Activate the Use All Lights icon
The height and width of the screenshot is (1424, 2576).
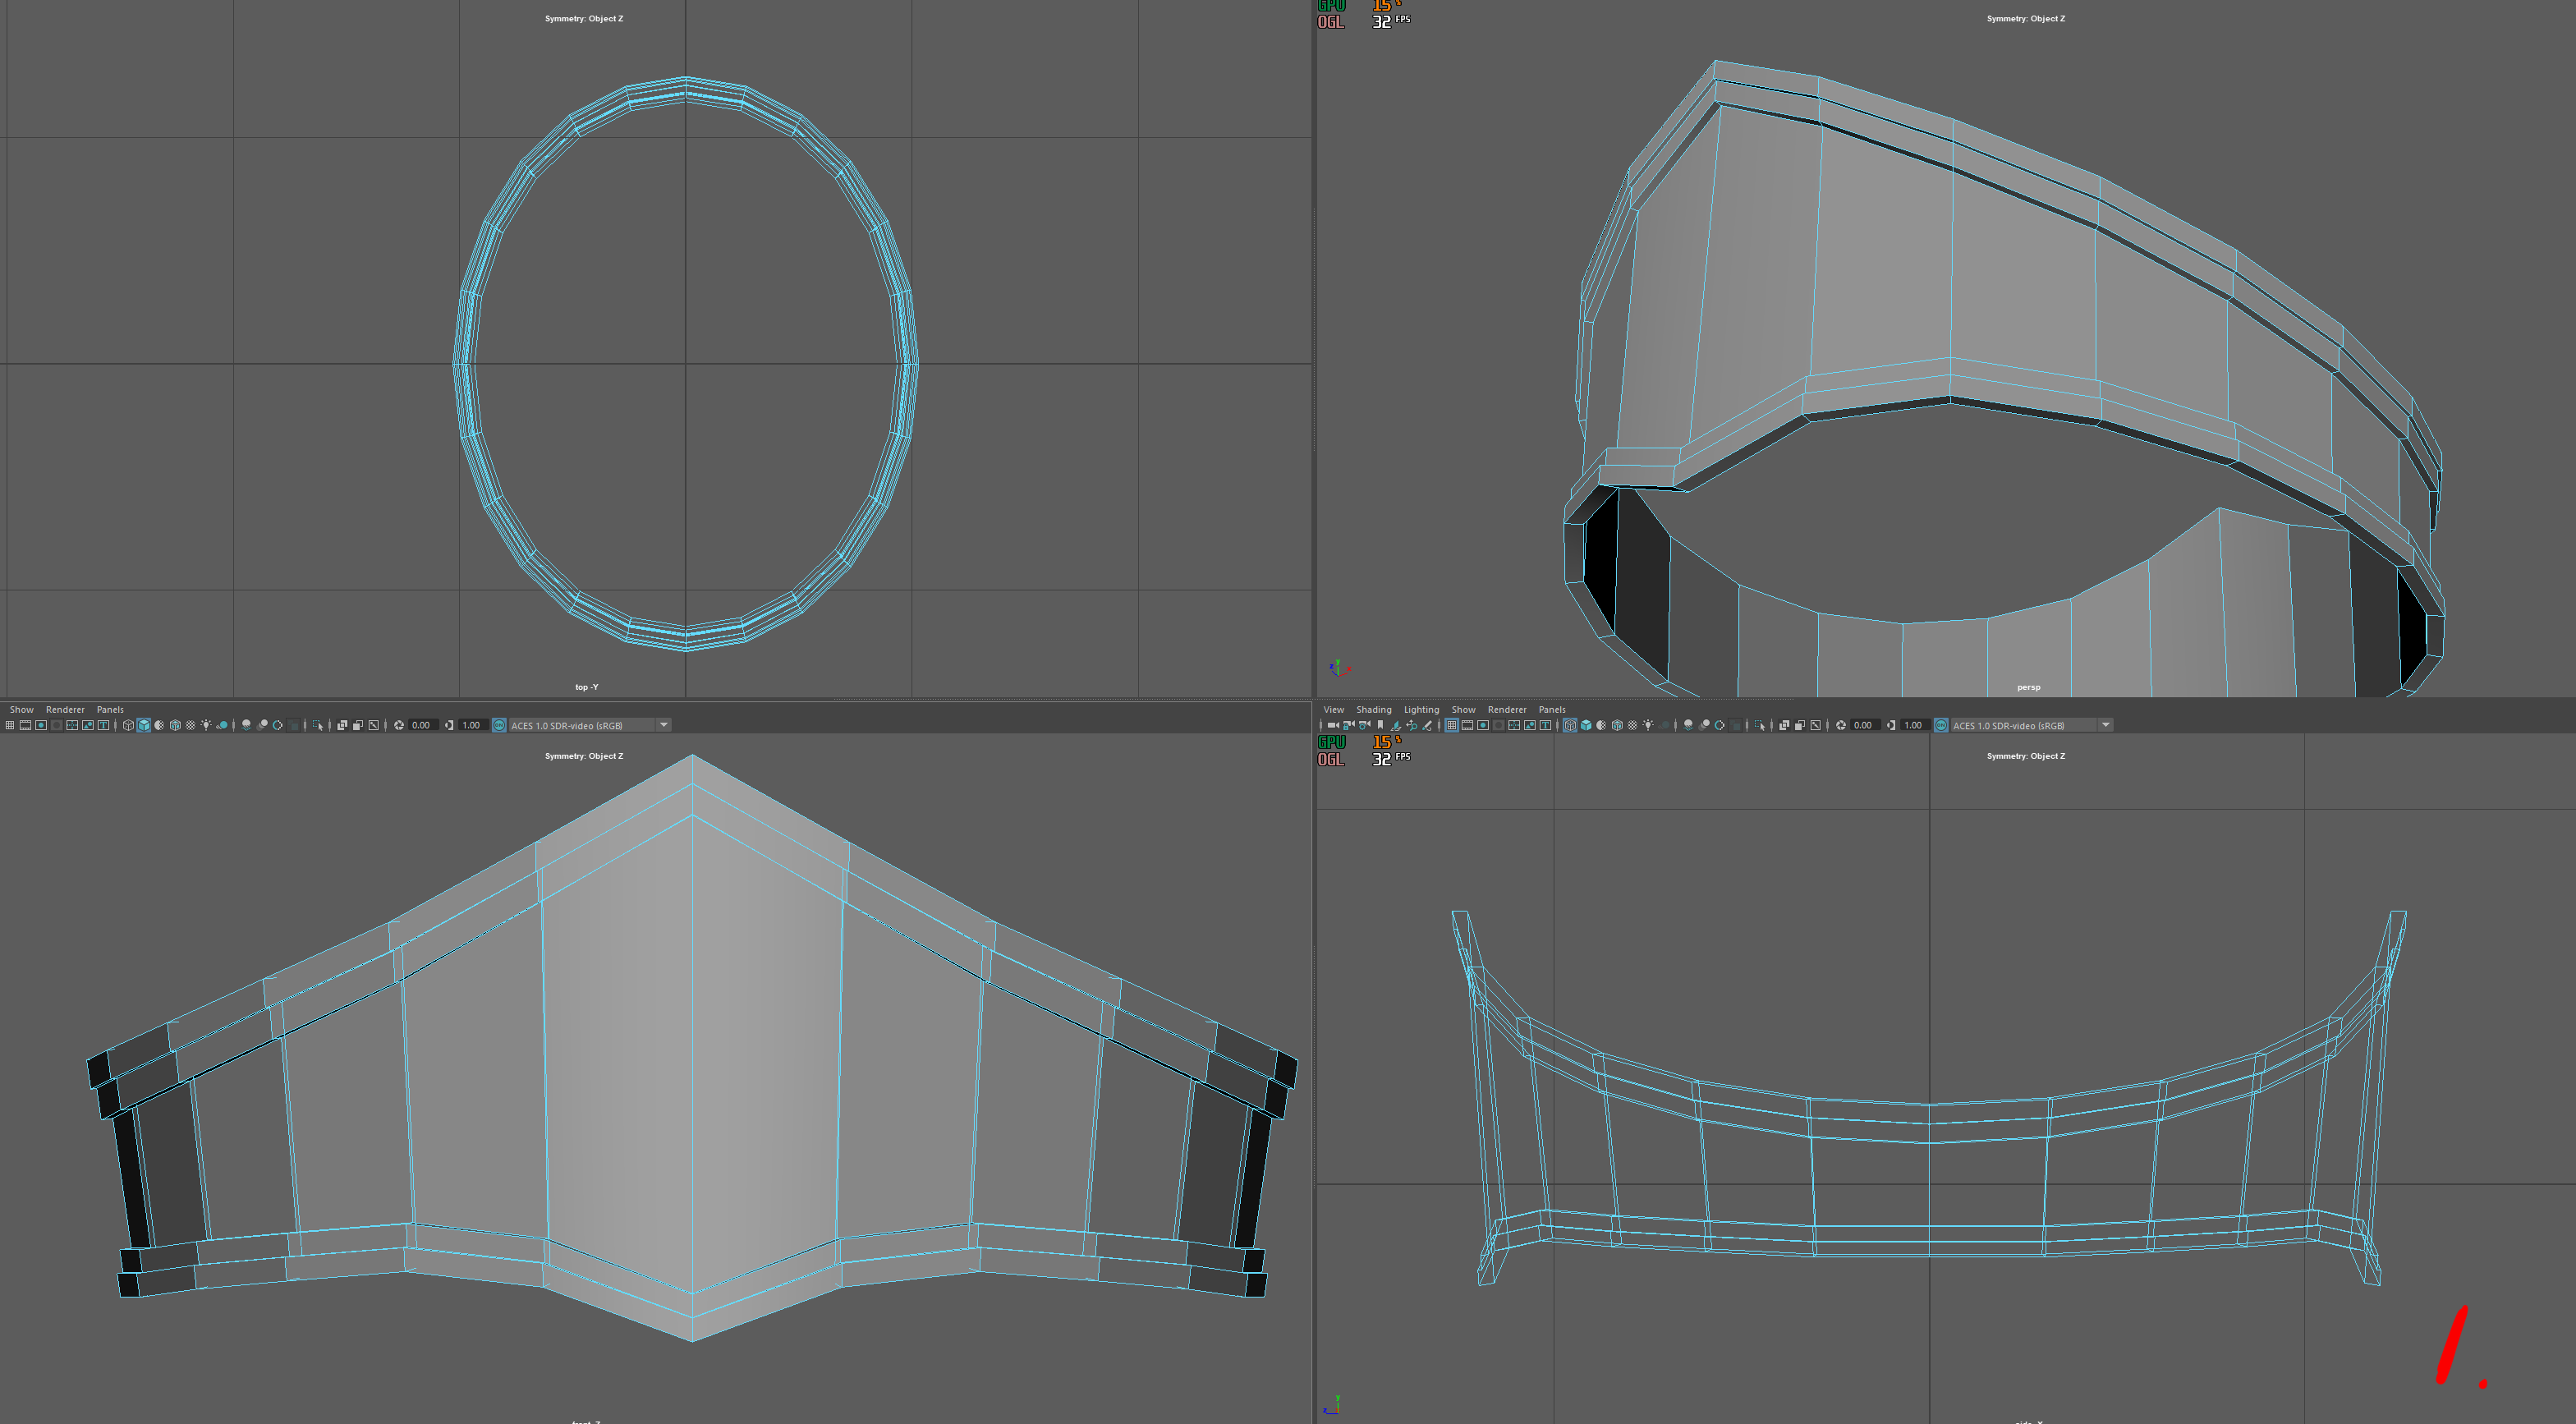(207, 725)
